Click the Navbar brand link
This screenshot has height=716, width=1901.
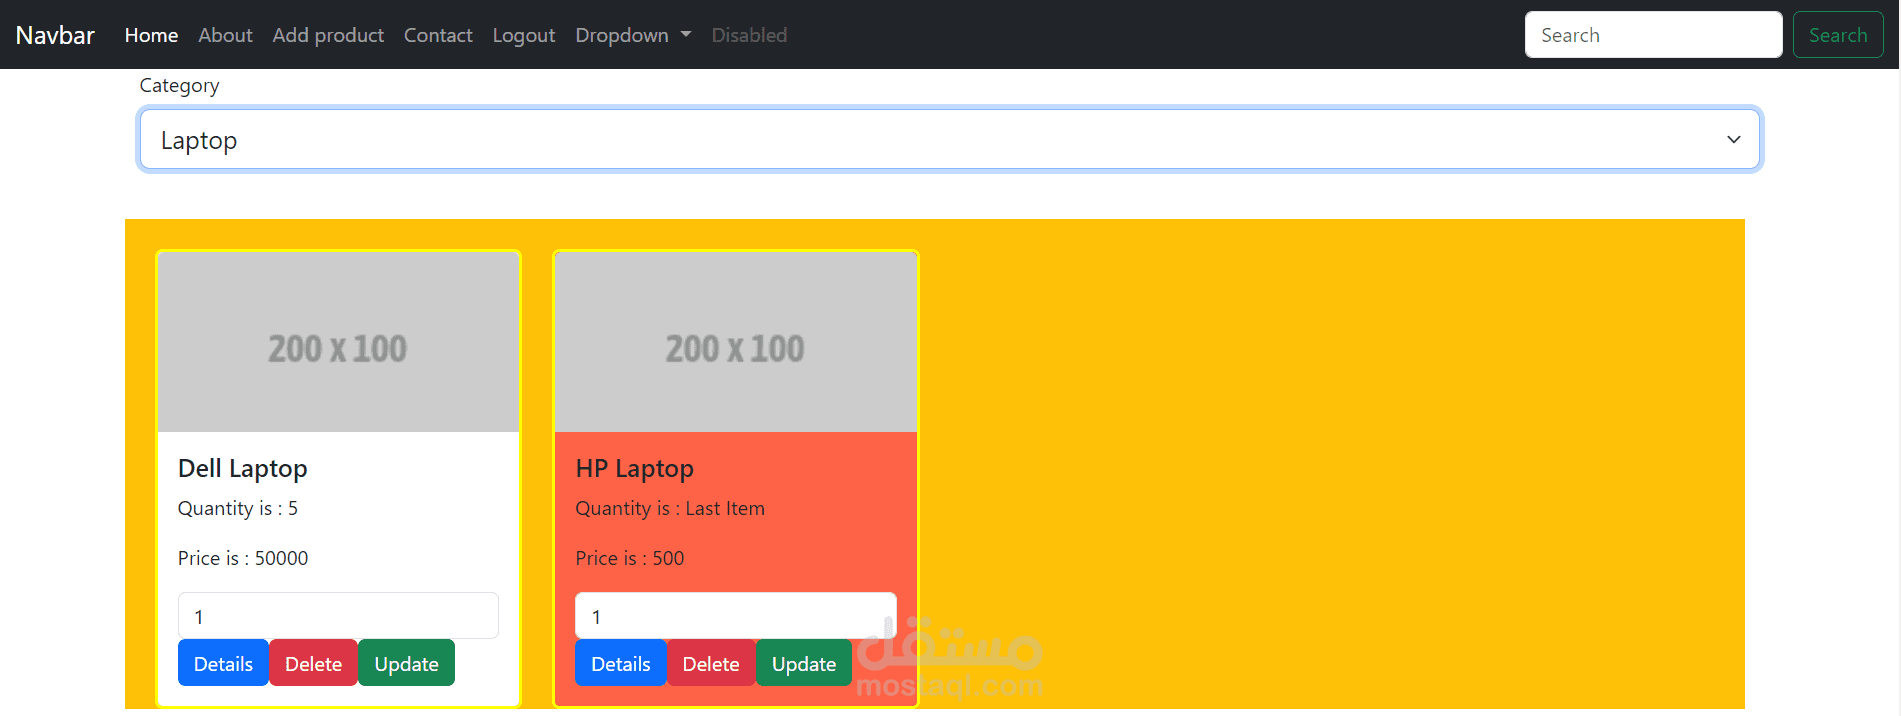click(x=55, y=35)
